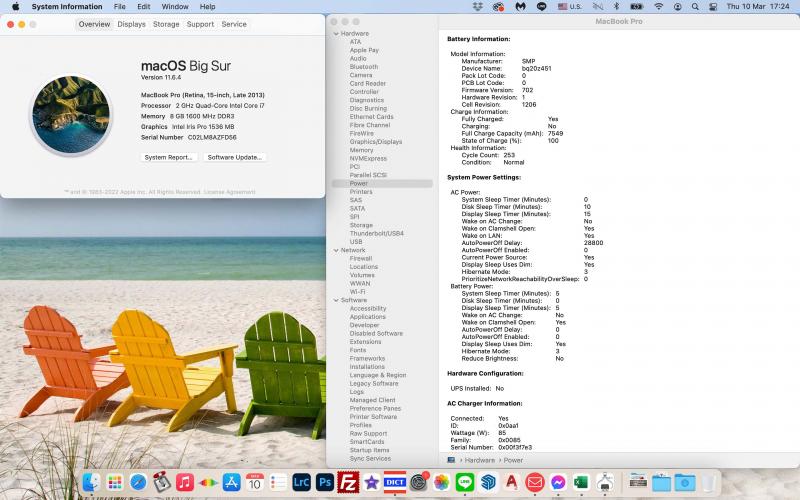This screenshot has width=800, height=500.
Task: Select Firewall under Network
Action: tap(361, 259)
